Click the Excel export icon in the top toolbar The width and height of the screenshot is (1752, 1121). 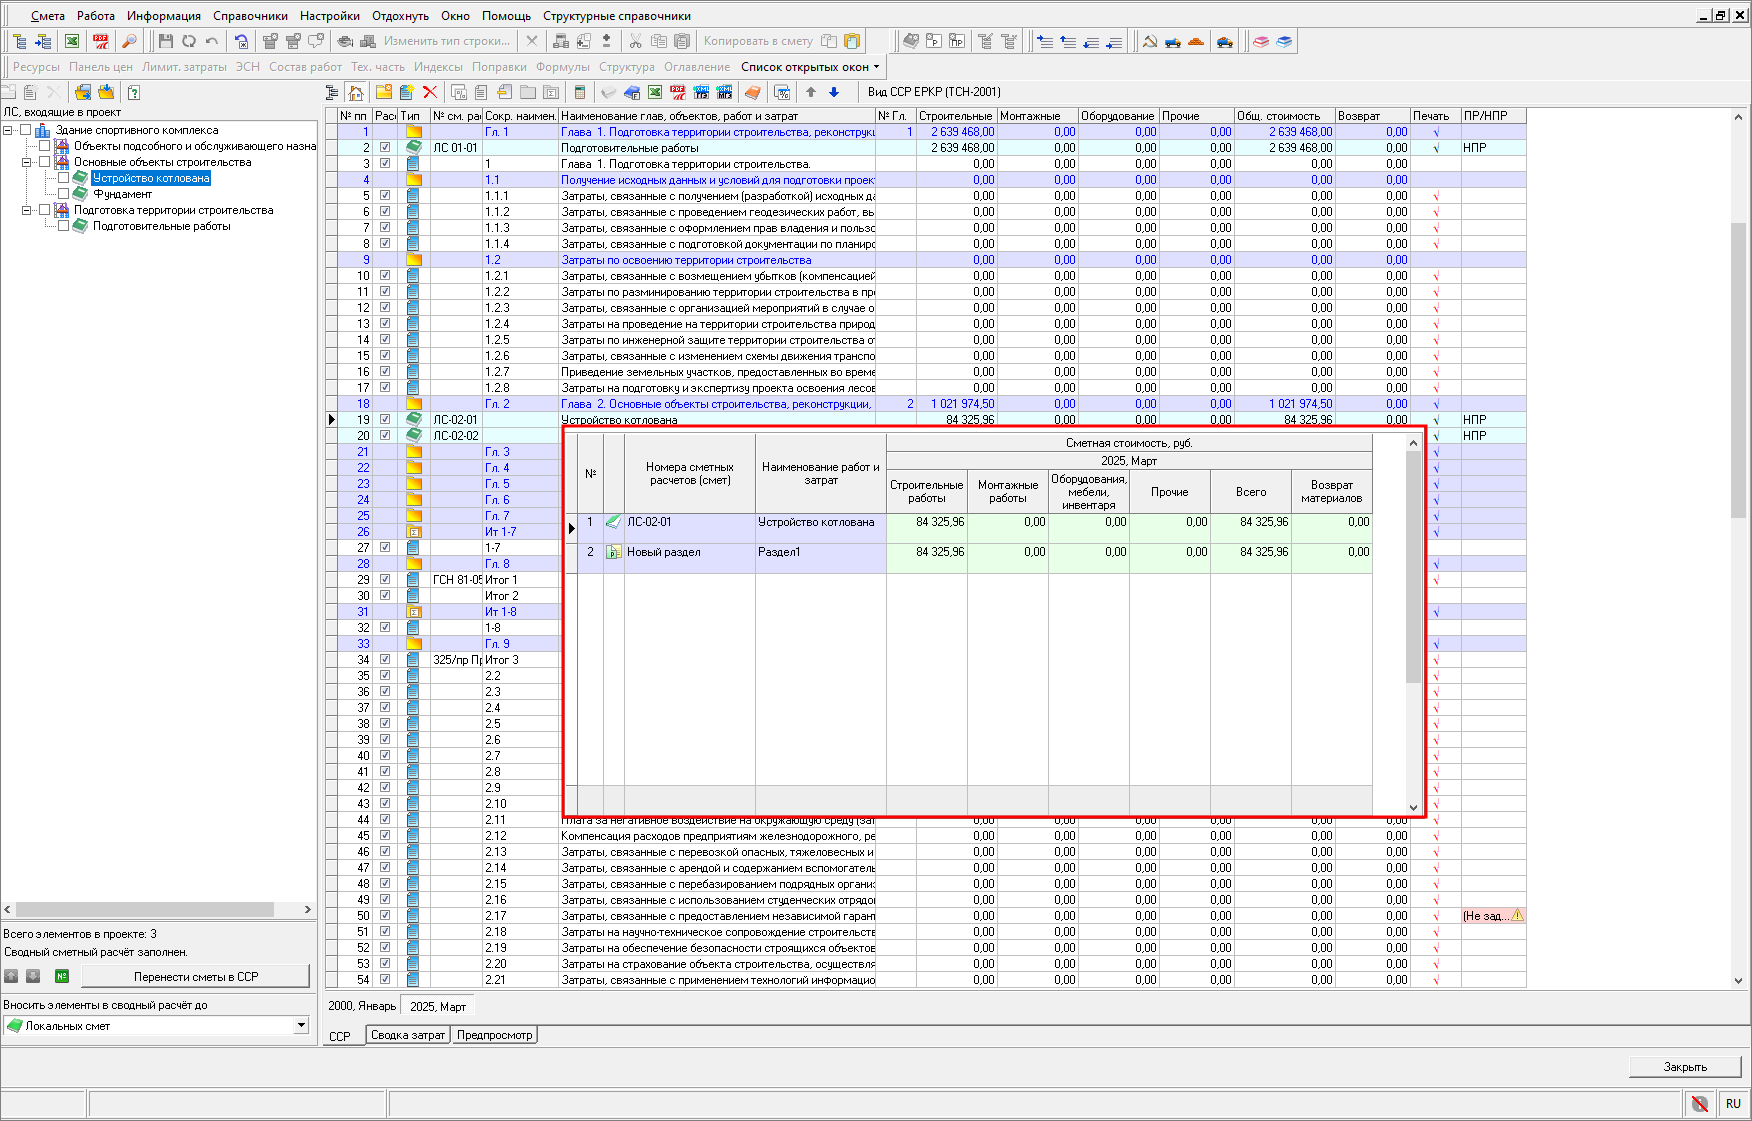(72, 41)
